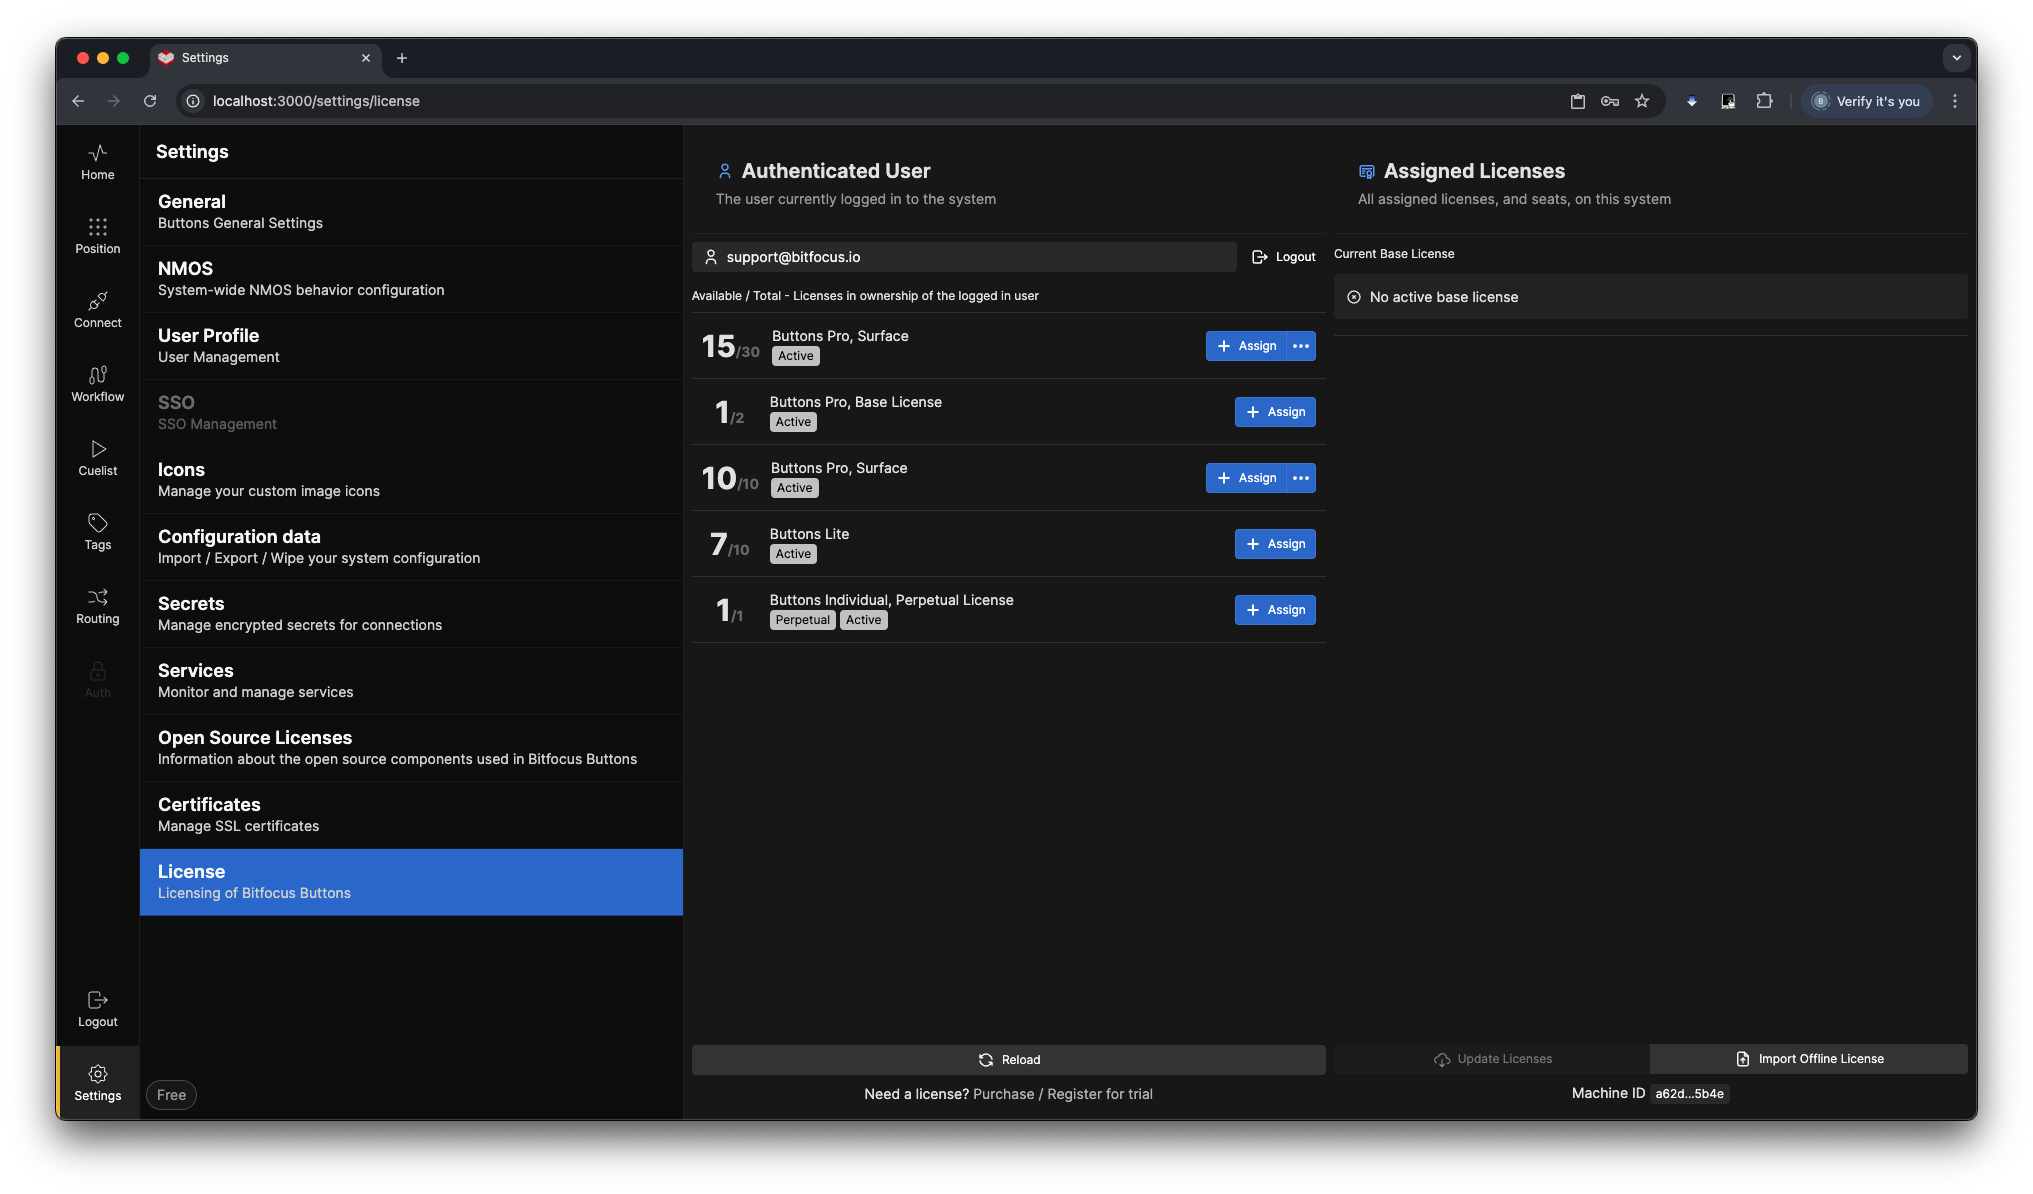View site information icon beside URL

pyautogui.click(x=193, y=101)
